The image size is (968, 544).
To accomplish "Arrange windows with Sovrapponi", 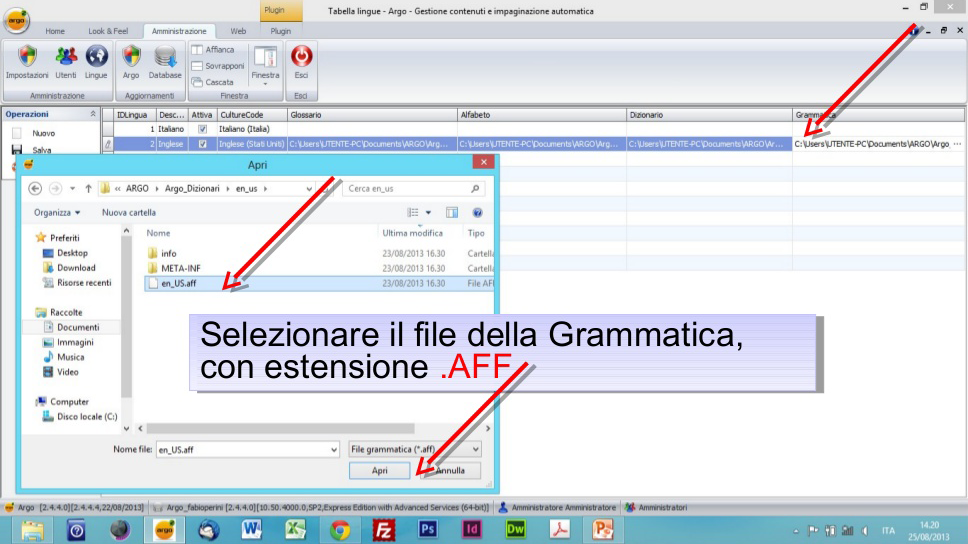I will point(218,65).
